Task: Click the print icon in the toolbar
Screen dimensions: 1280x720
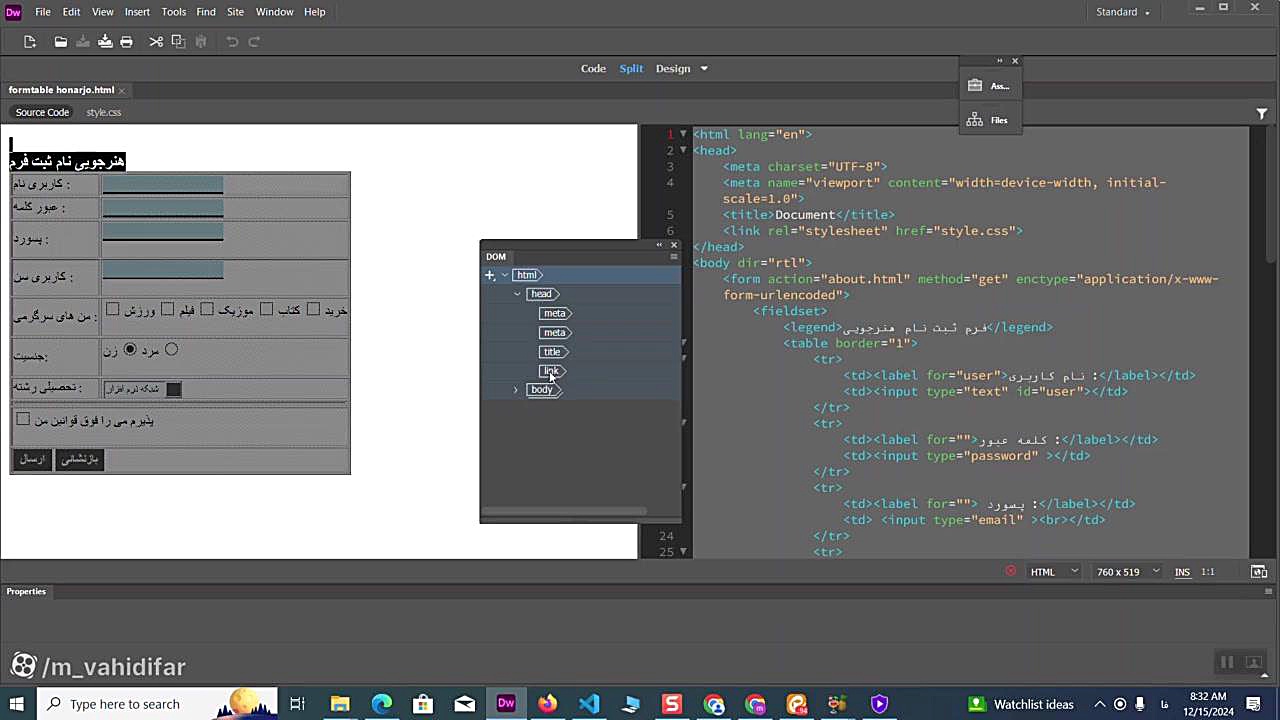Action: pyautogui.click(x=126, y=42)
